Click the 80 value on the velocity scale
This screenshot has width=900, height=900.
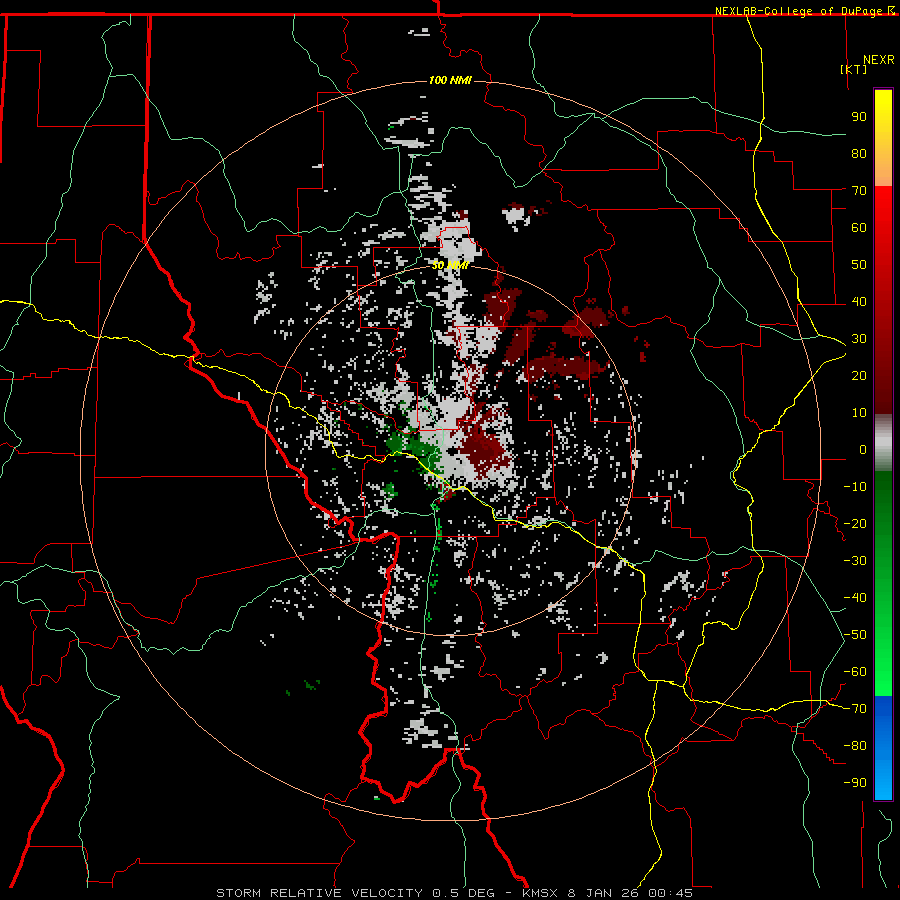(859, 154)
